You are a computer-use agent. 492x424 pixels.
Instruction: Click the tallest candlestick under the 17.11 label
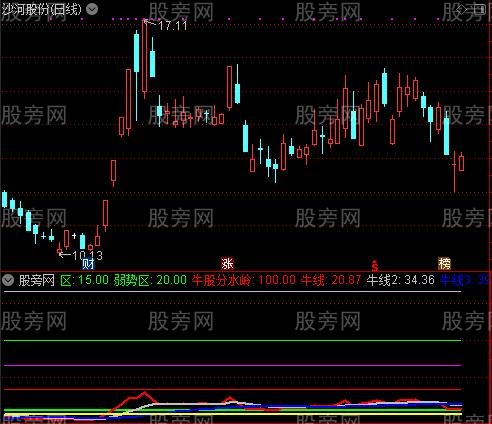click(x=145, y=59)
